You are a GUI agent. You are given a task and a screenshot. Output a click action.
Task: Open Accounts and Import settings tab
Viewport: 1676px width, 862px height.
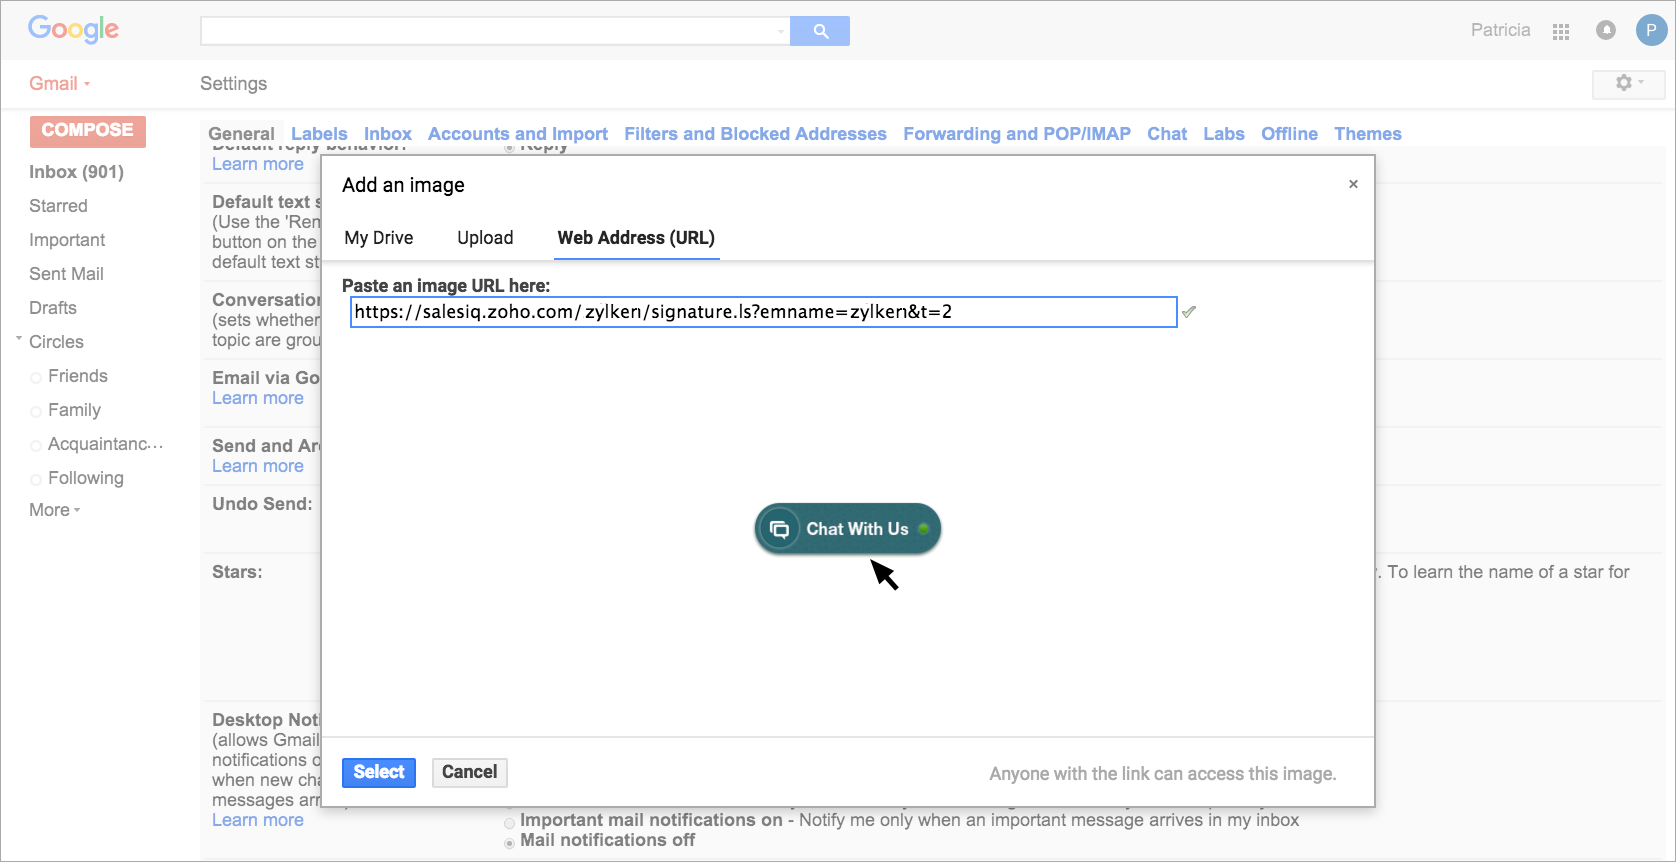pyautogui.click(x=518, y=134)
